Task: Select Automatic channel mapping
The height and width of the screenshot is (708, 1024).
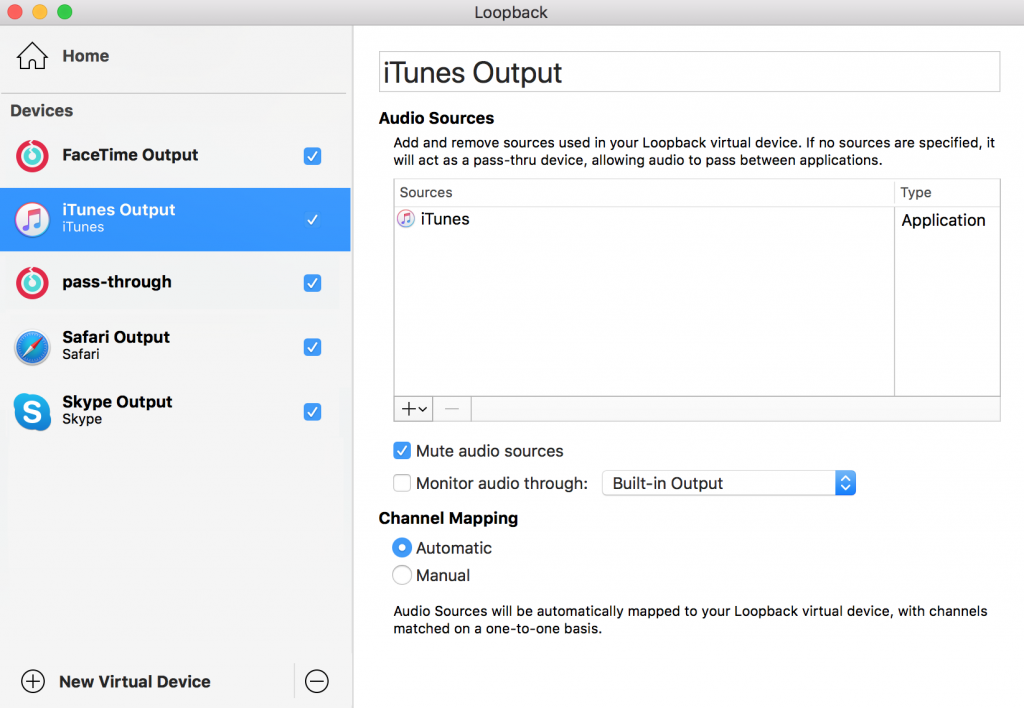Action: pos(402,547)
